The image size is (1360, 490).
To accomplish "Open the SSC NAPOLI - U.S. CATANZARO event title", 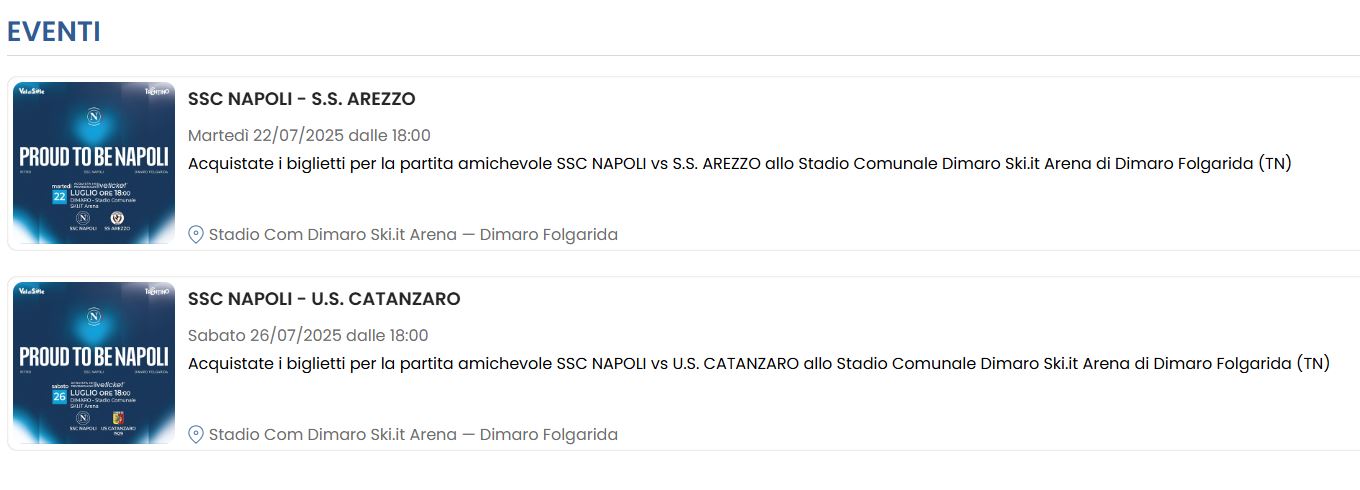I will [x=324, y=299].
